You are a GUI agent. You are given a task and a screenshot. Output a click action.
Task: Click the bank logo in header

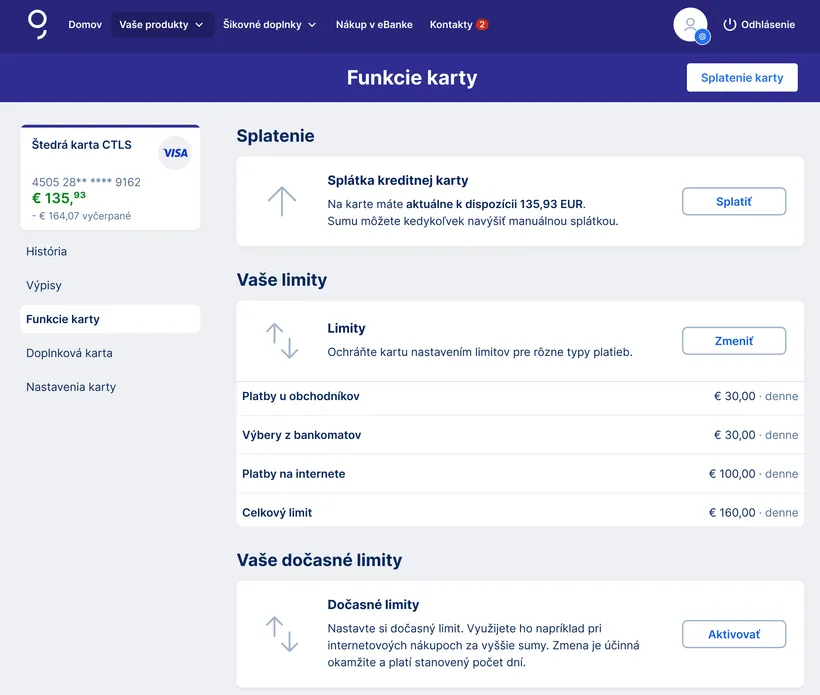[x=37, y=24]
